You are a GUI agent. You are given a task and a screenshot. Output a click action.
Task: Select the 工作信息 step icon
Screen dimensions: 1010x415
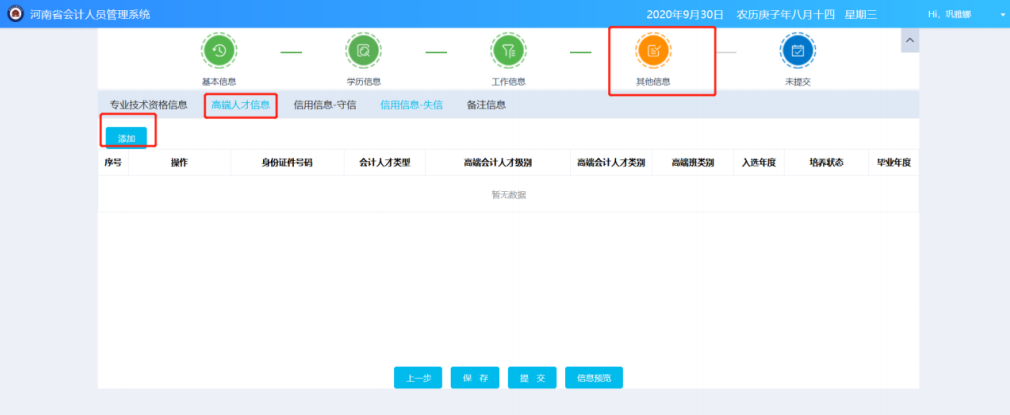[508, 51]
